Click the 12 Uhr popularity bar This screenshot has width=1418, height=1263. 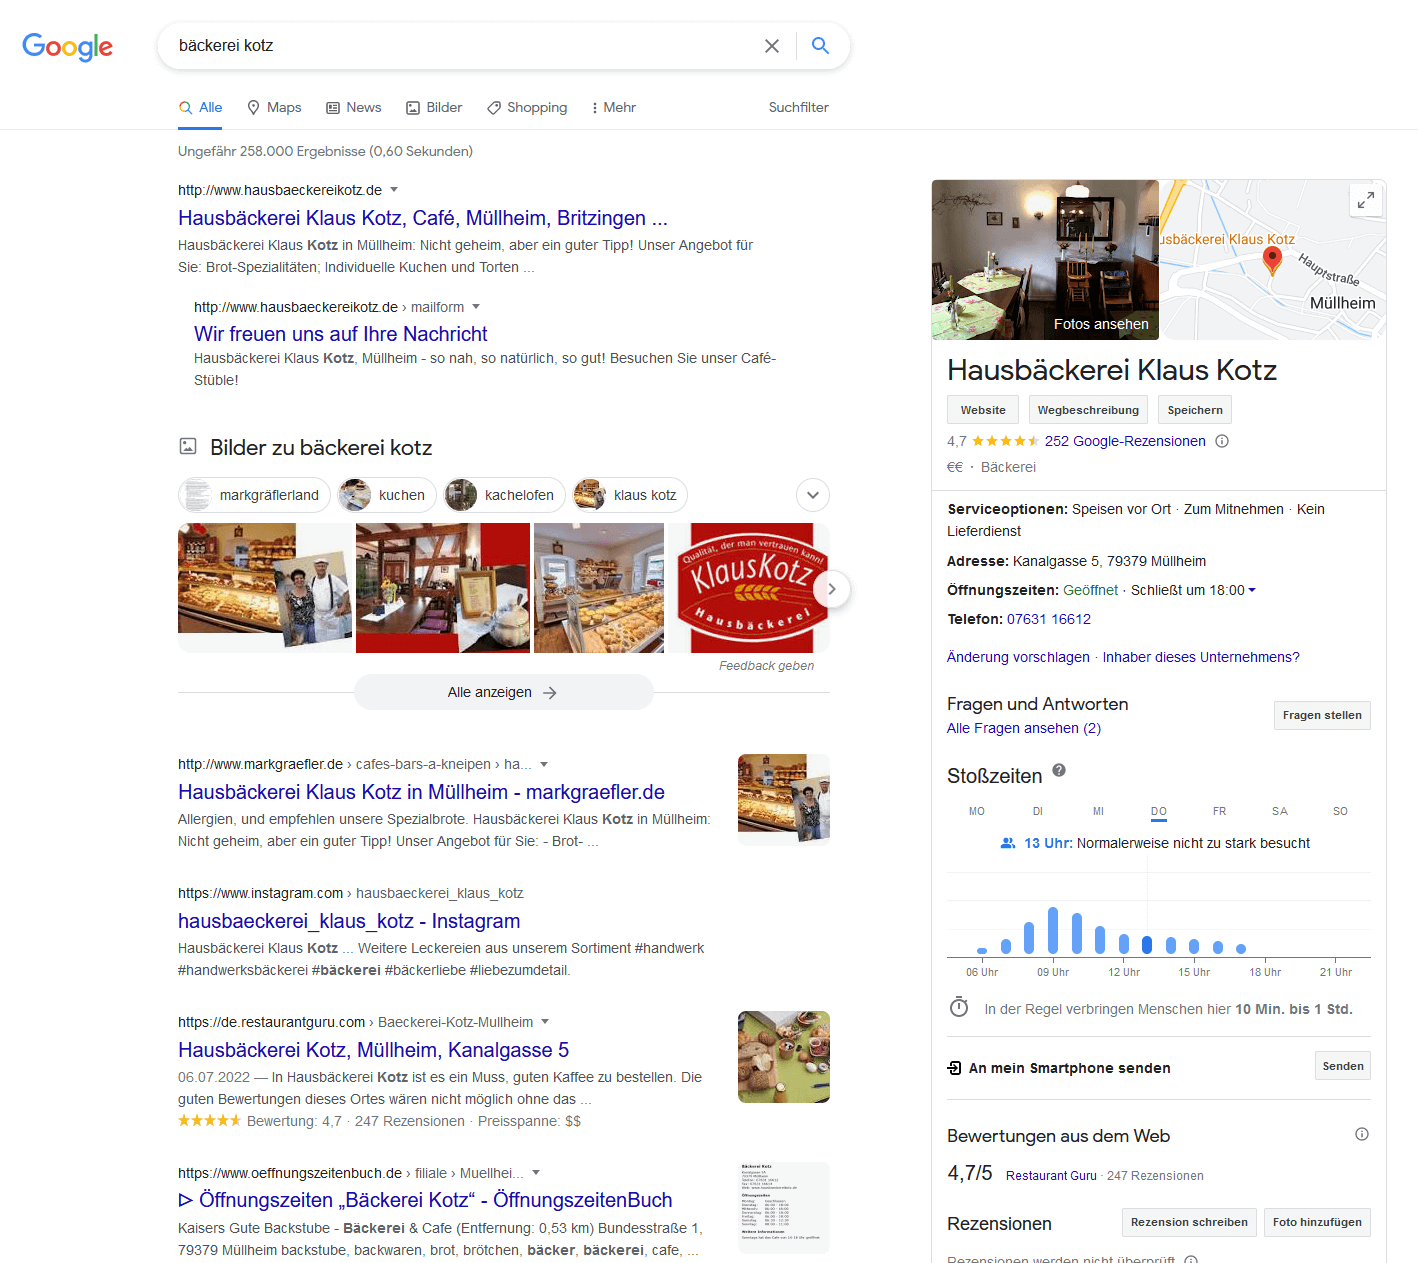click(x=1124, y=943)
